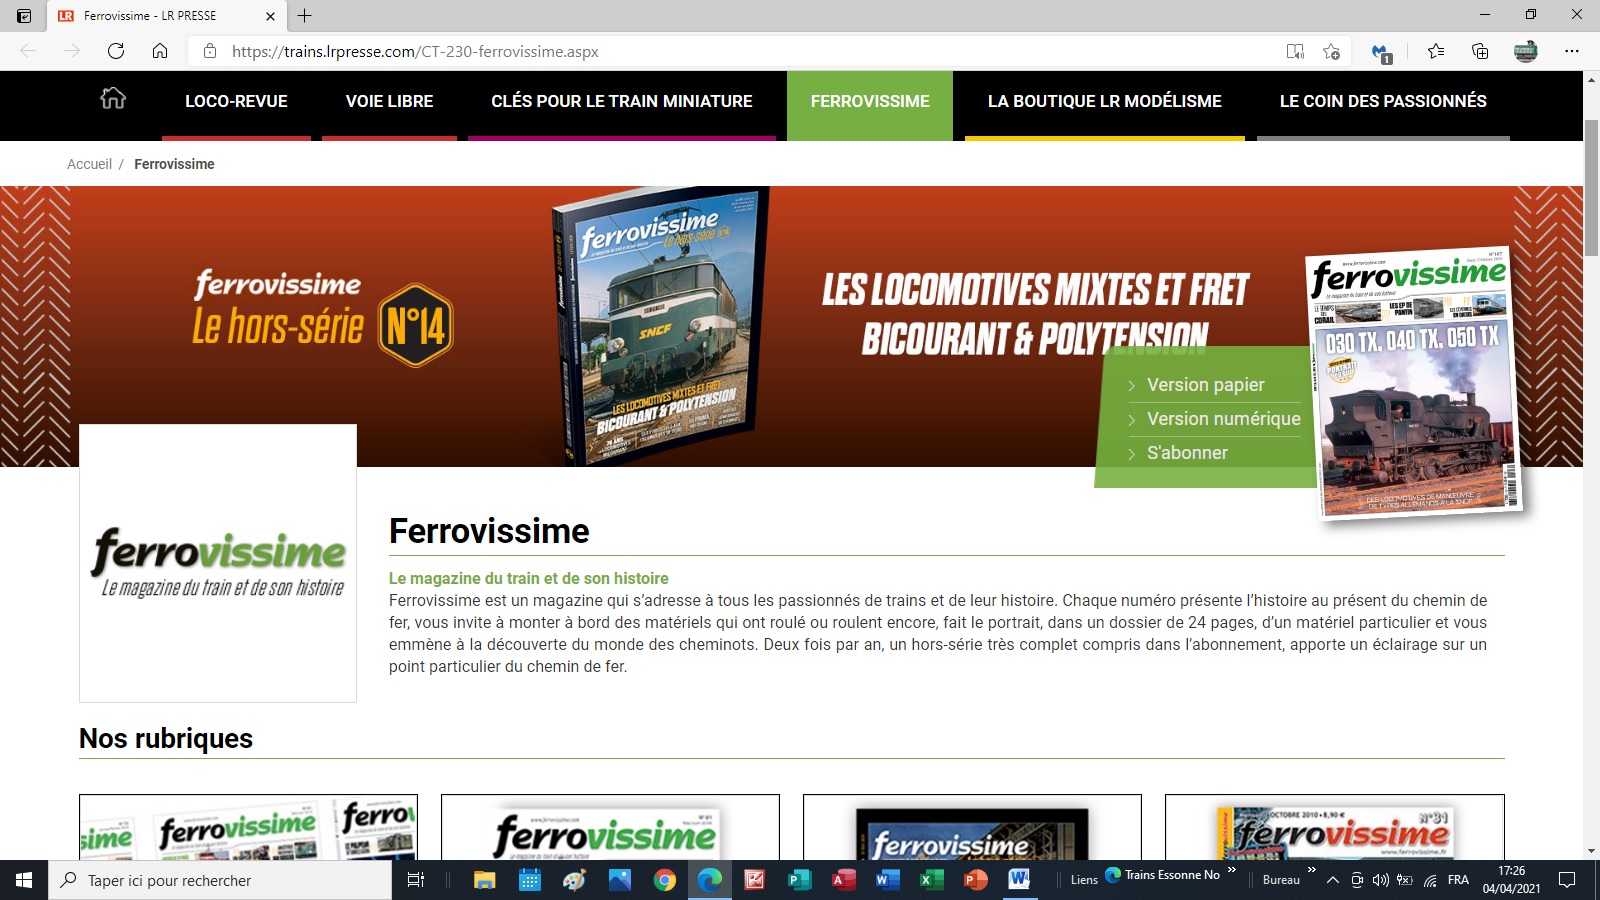Expand the Liens toolbar chevron

[x=1232, y=870]
